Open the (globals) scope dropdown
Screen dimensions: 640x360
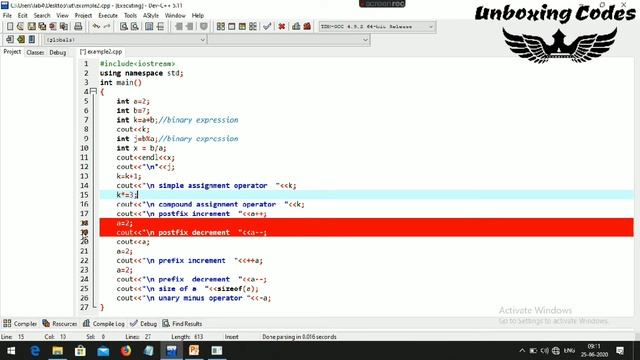(x=125, y=40)
